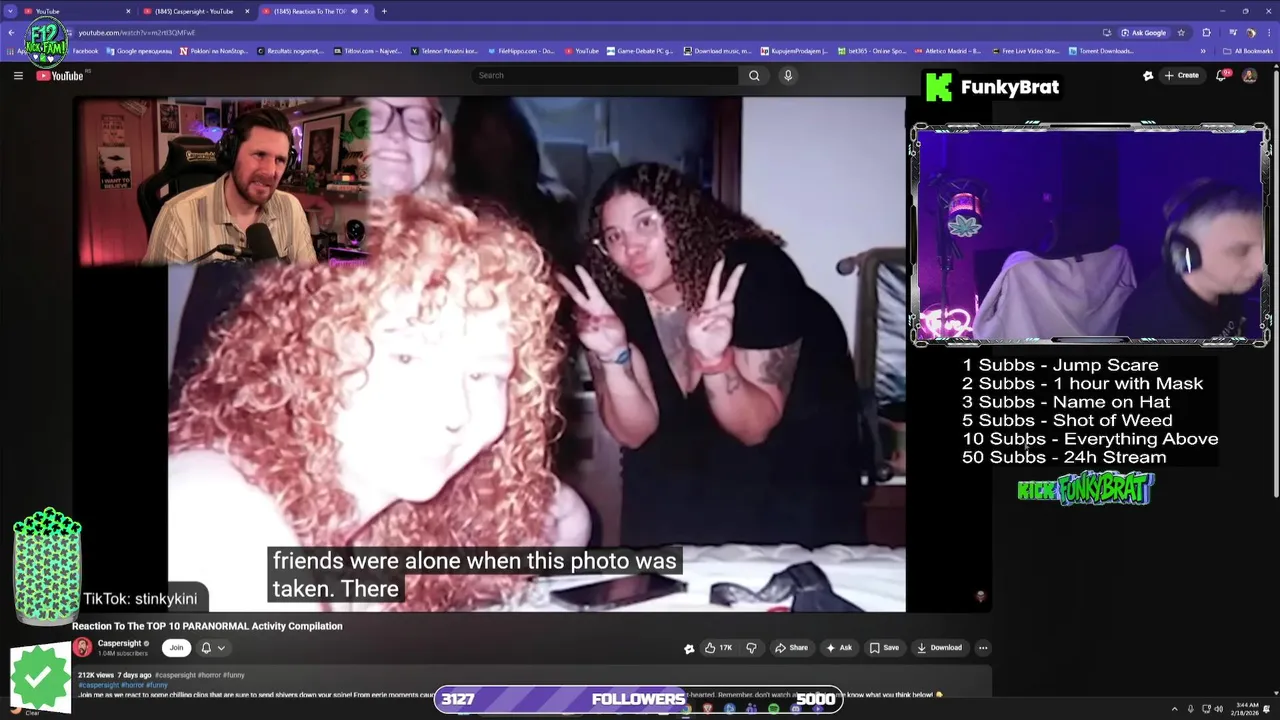The image size is (1280, 720).
Task: Close the active Reaction To The TOP tab
Action: click(x=367, y=11)
